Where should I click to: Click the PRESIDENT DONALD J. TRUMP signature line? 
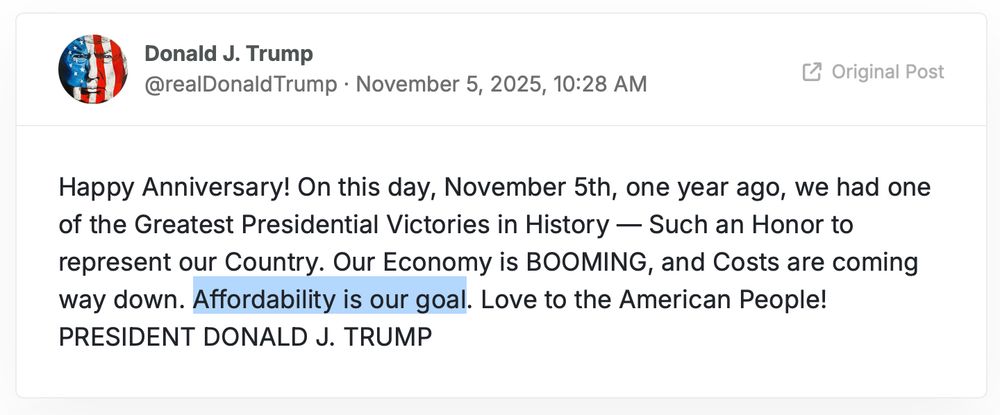[245, 337]
